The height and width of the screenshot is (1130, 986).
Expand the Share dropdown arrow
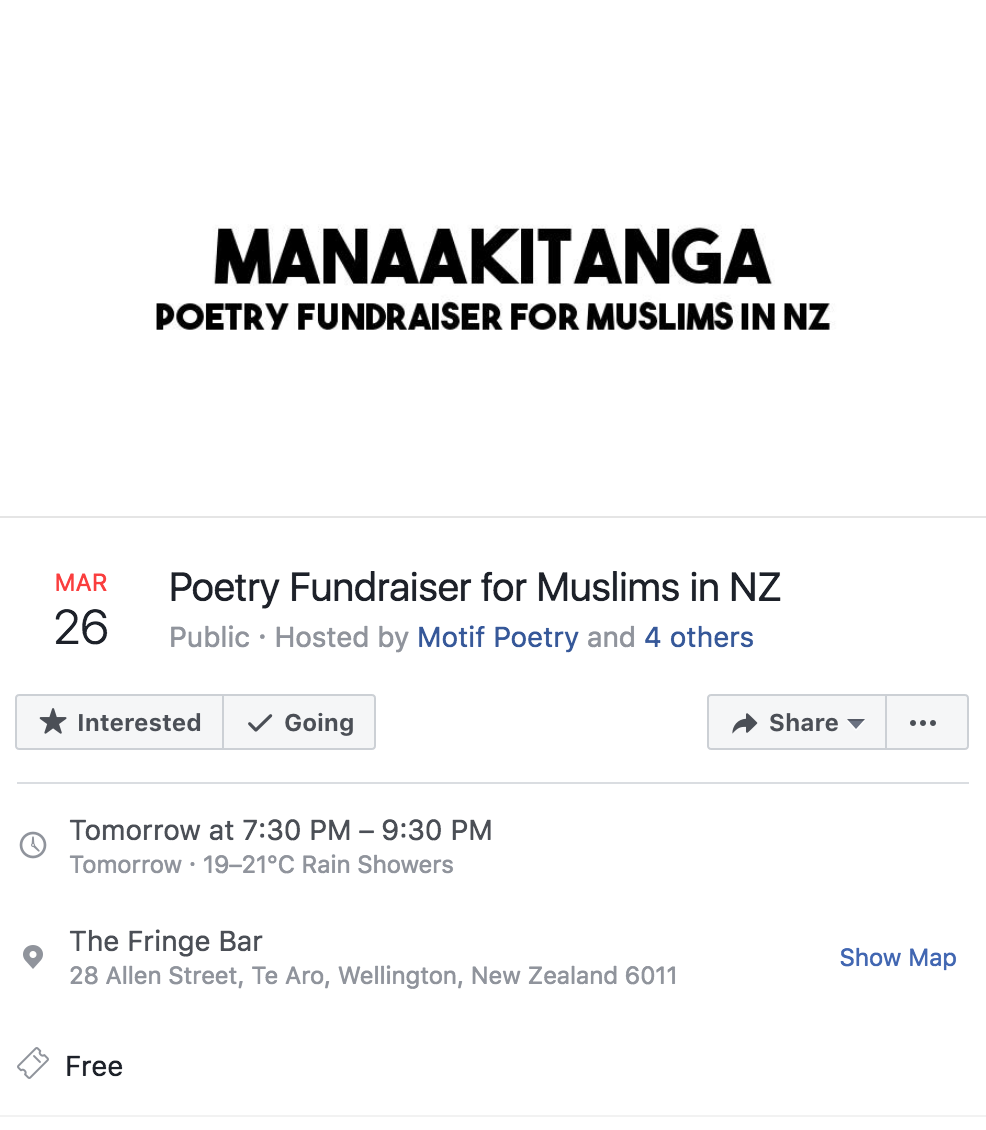point(855,723)
